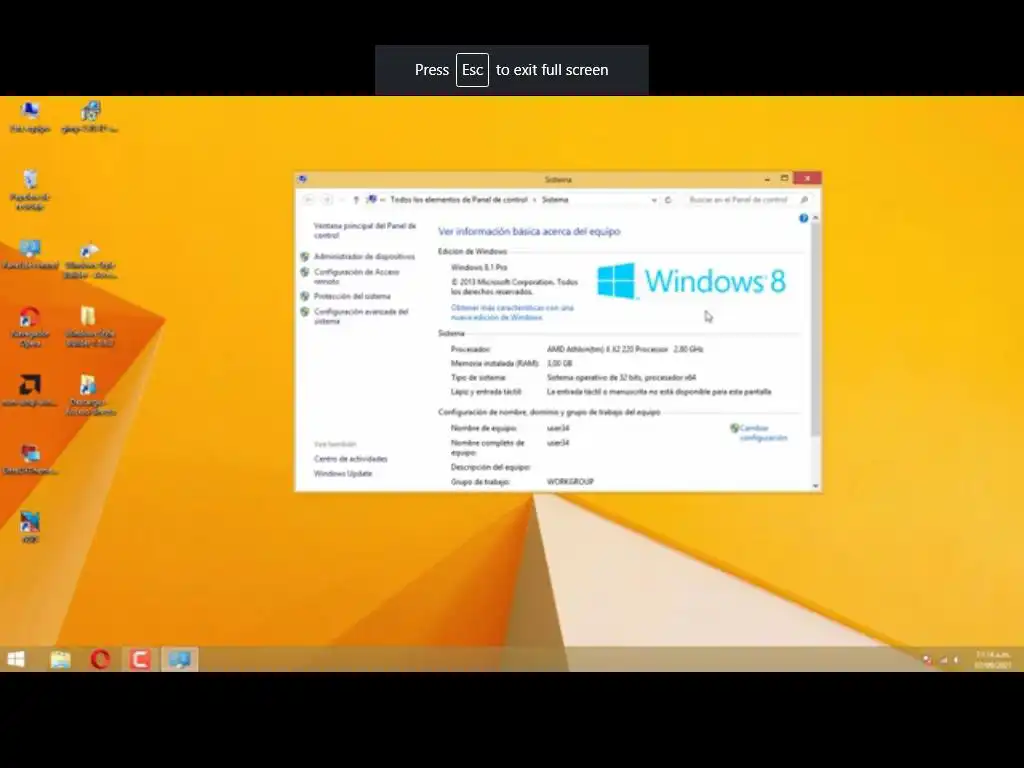Click the Back arrow in Sistema window

[x=309, y=200]
